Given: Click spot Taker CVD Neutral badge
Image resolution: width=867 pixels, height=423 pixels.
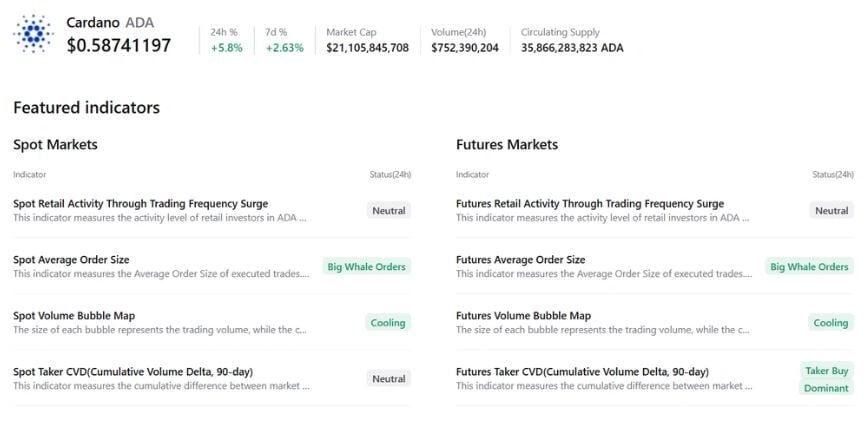Looking at the screenshot, I should 388,379.
